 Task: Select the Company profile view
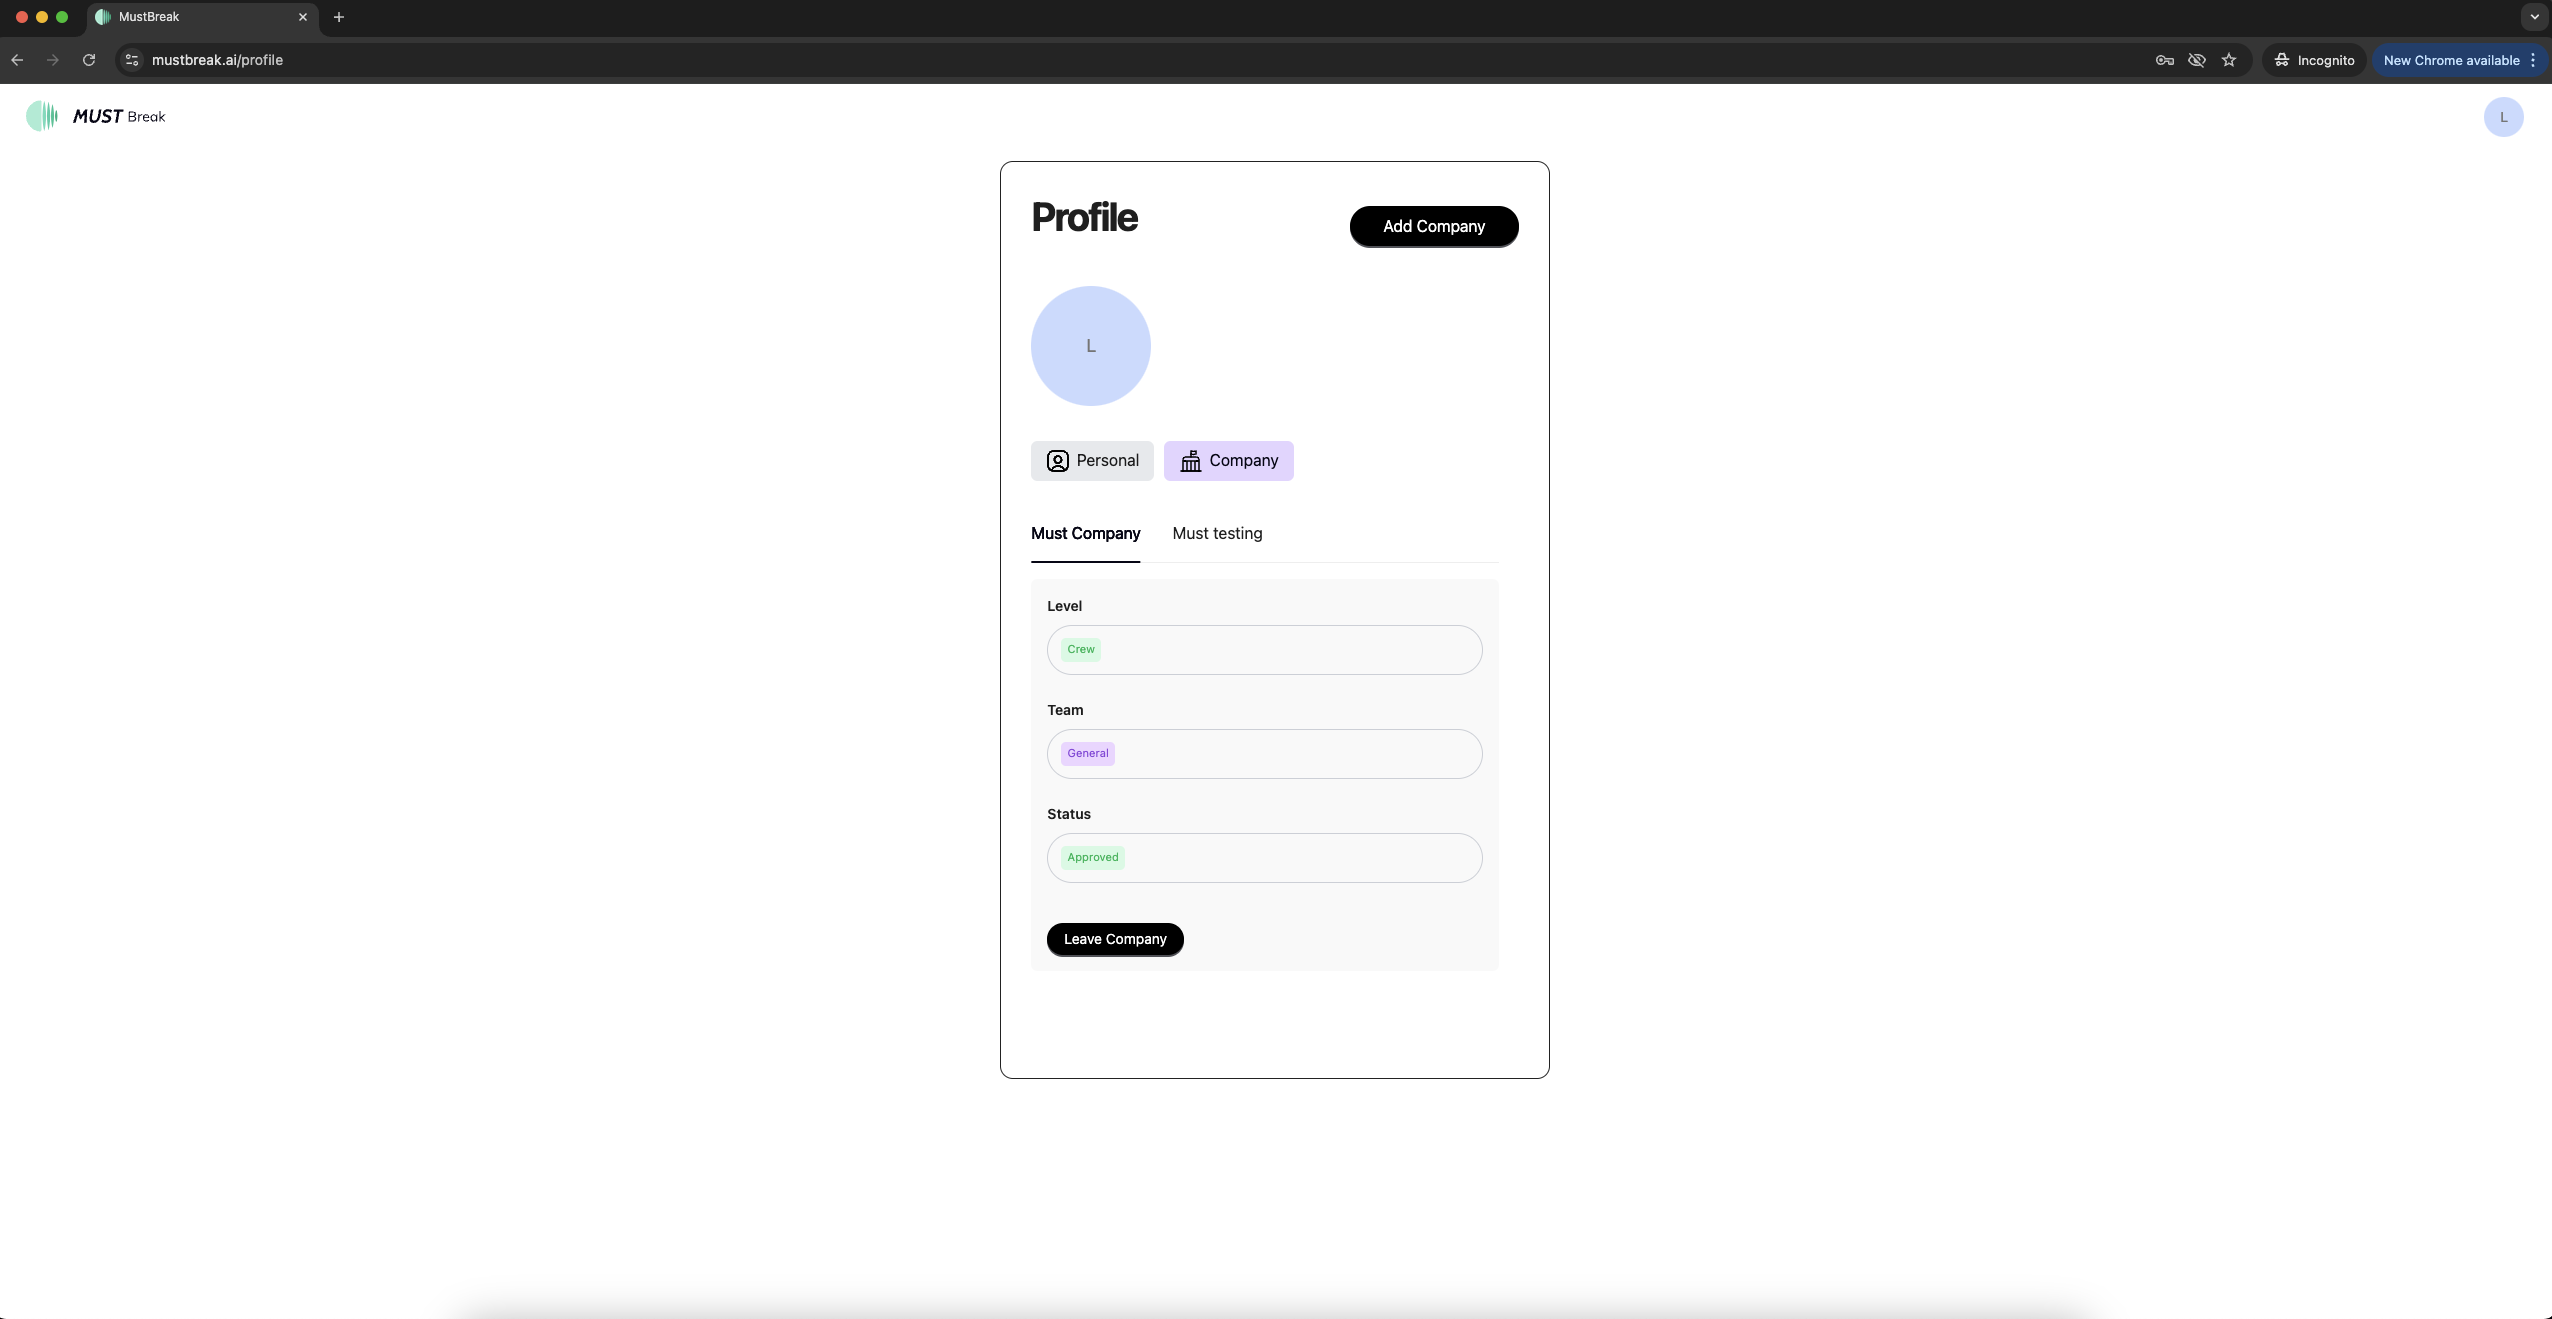click(x=1229, y=461)
